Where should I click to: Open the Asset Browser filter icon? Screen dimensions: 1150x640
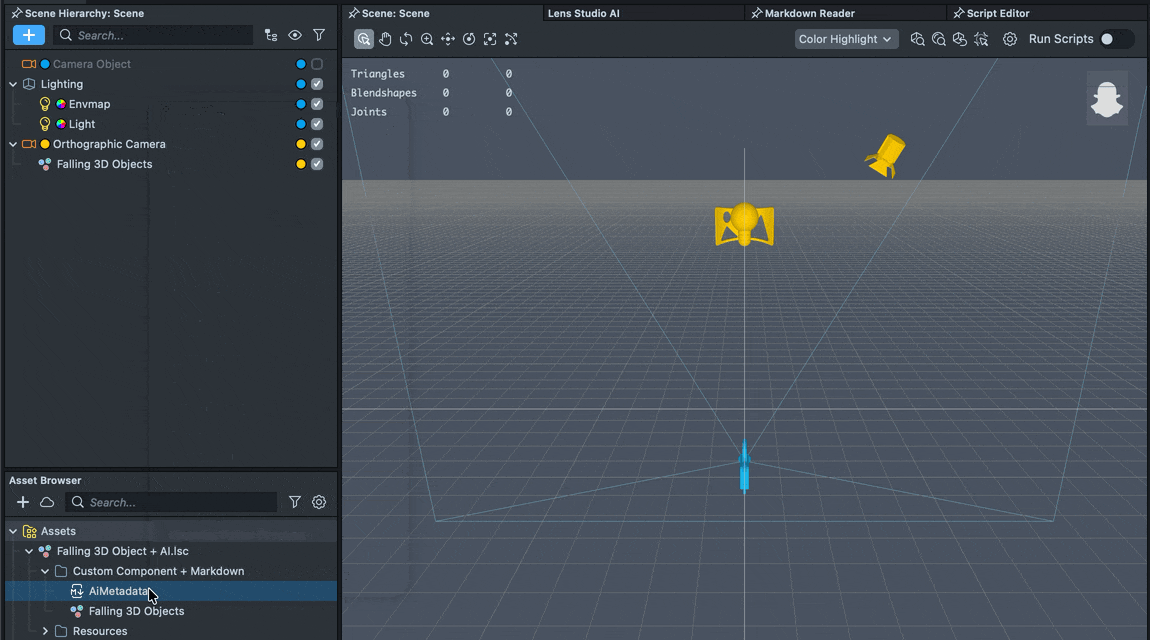295,502
